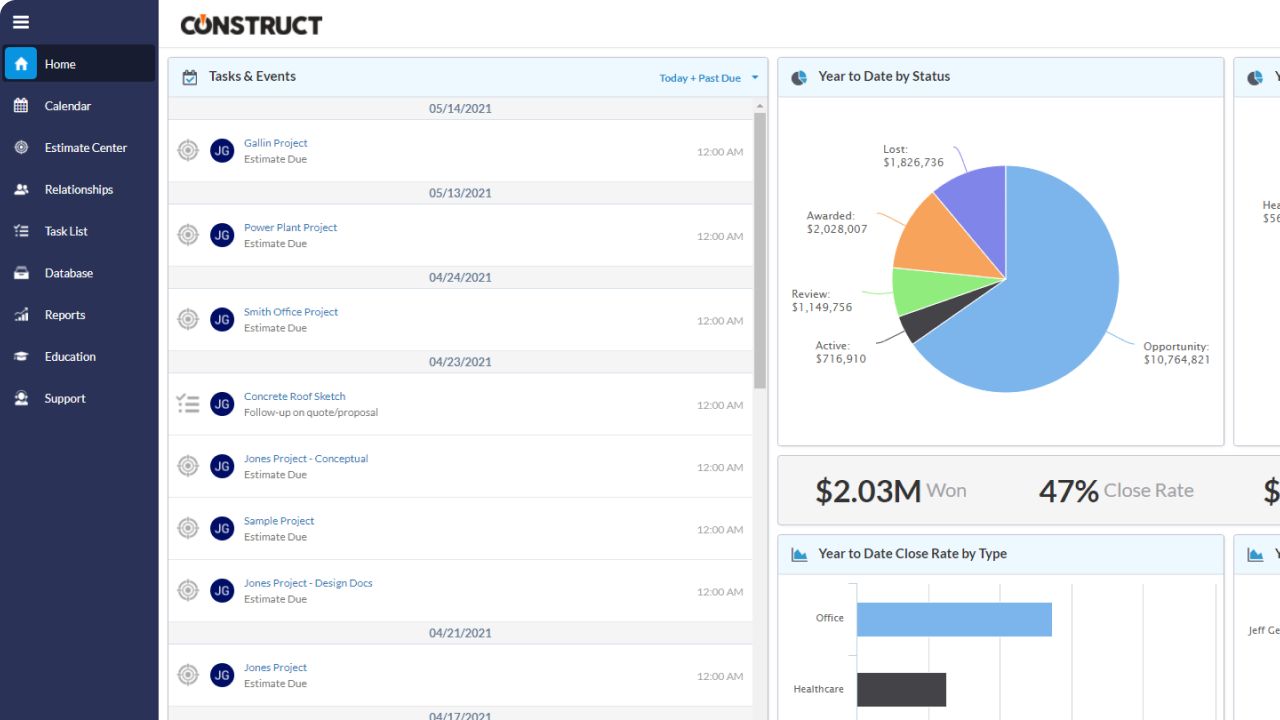
Task: Open Relationships in the sidebar
Action: (x=21, y=189)
